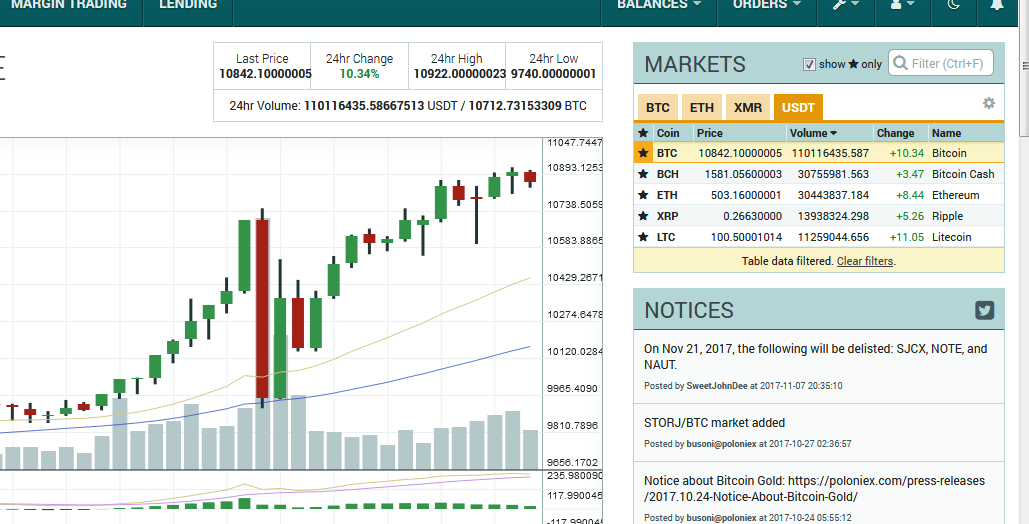Screen dimensions: 1029x524
Task: Switch to ETH markets tab
Action: click(x=702, y=108)
